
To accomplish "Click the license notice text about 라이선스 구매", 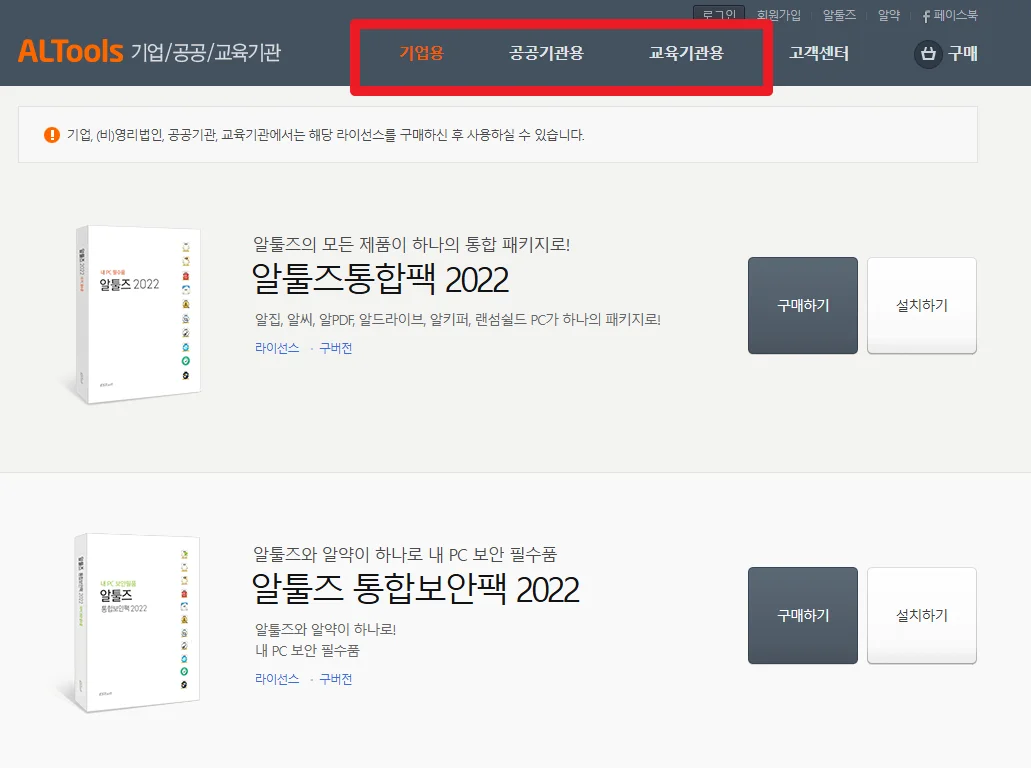I will pyautogui.click(x=325, y=135).
